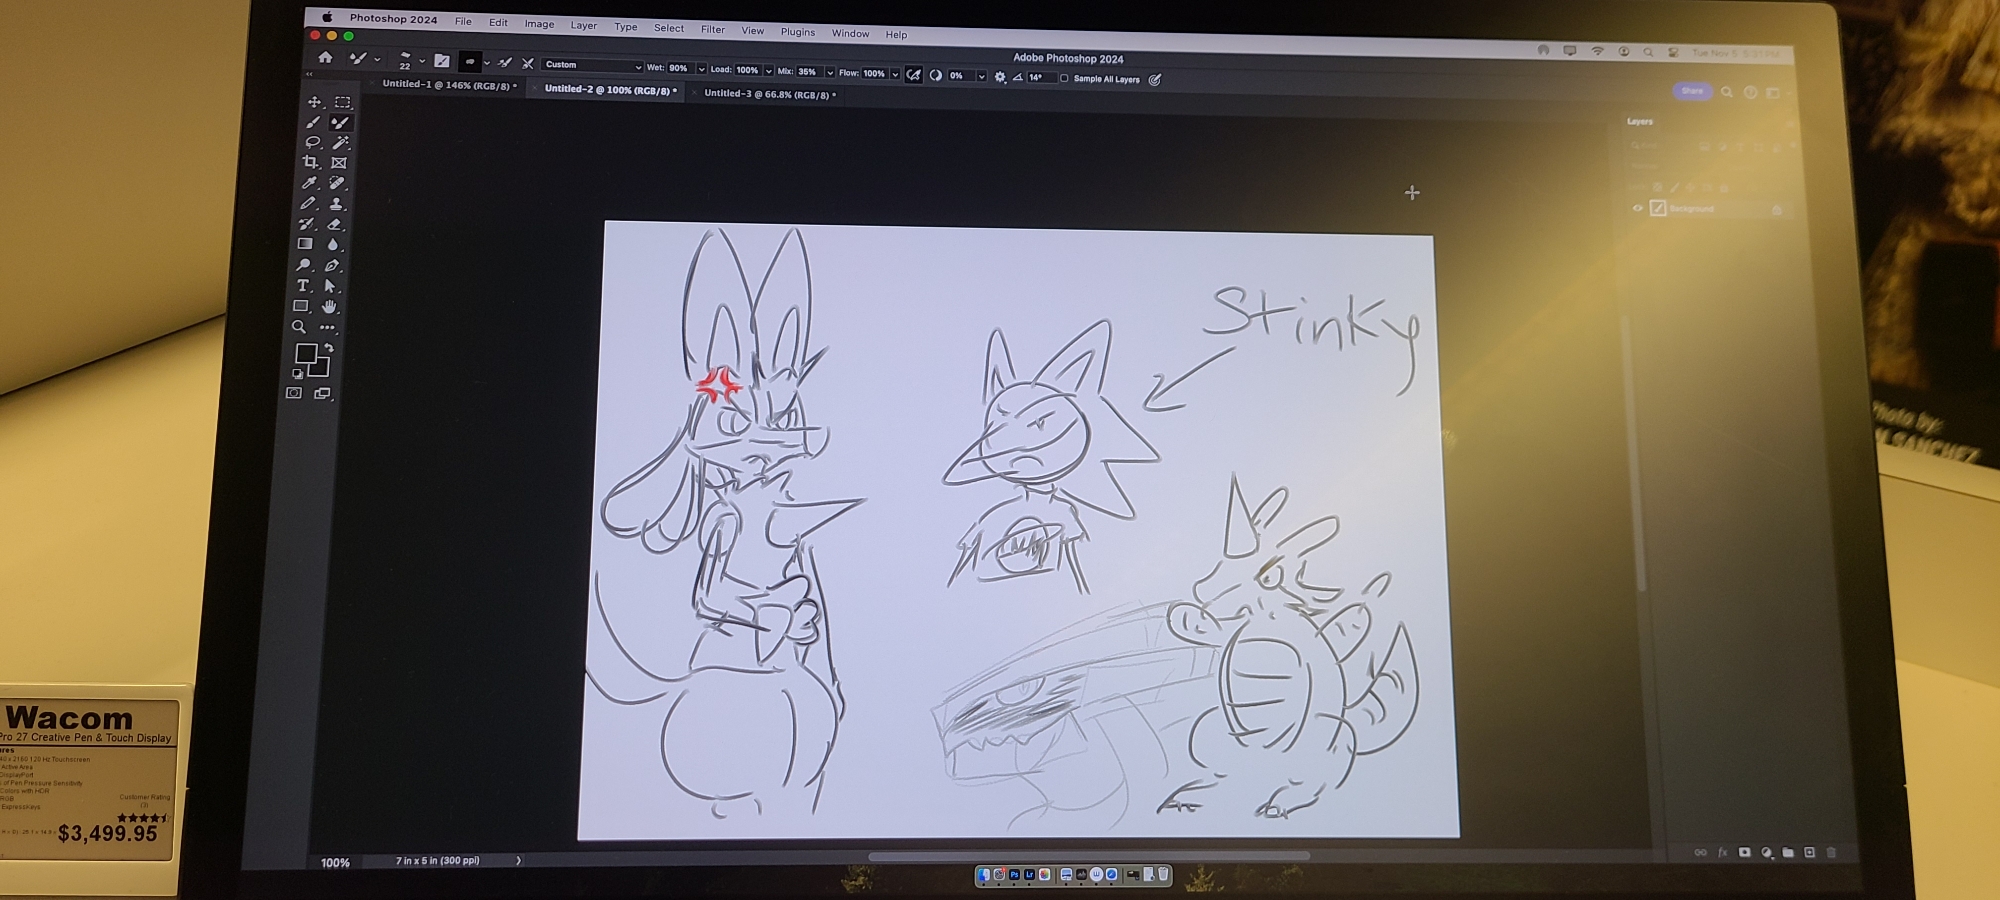Screen dimensions: 2000x900
Task: Select the Crop tool
Action: coord(310,162)
